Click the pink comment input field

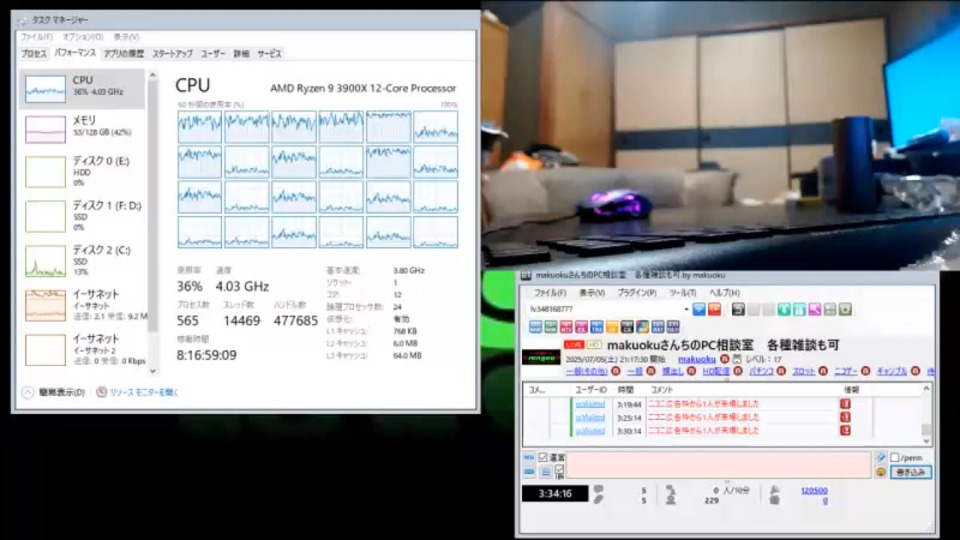click(x=719, y=465)
